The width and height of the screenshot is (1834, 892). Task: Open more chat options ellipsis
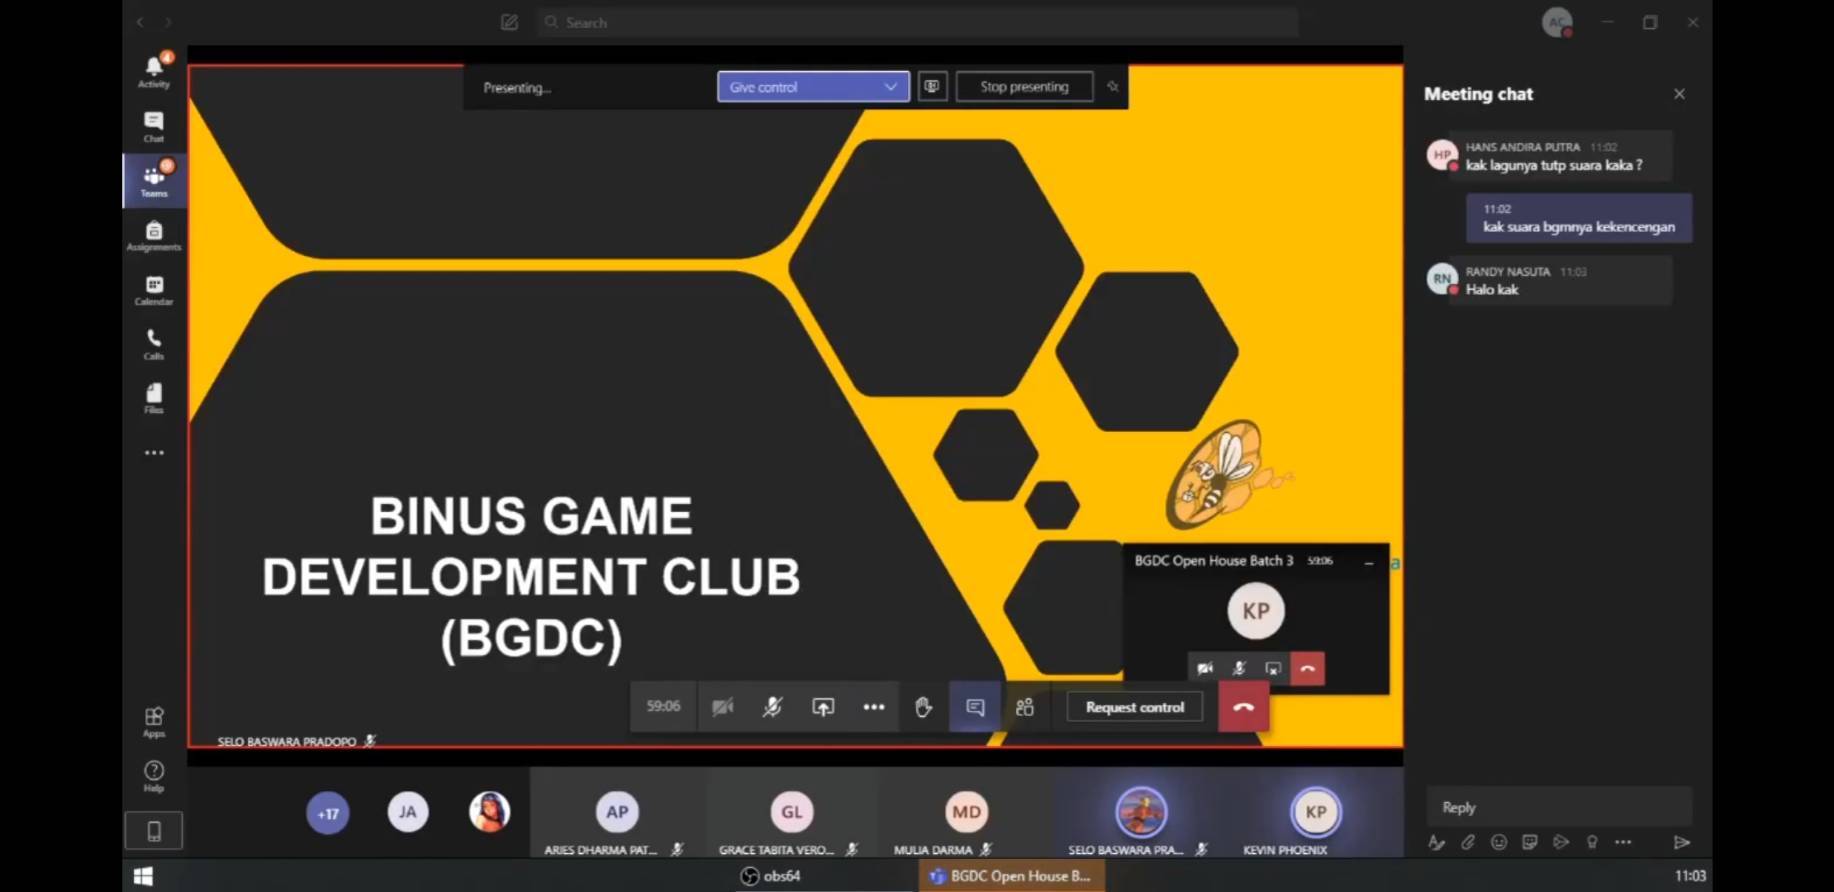point(1623,842)
